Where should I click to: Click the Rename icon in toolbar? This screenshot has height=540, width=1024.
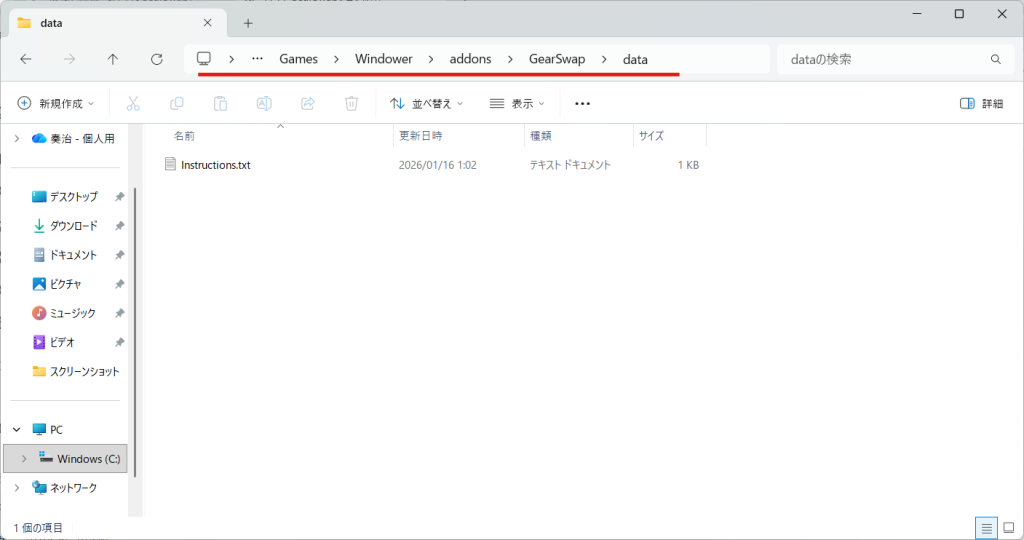pos(264,103)
